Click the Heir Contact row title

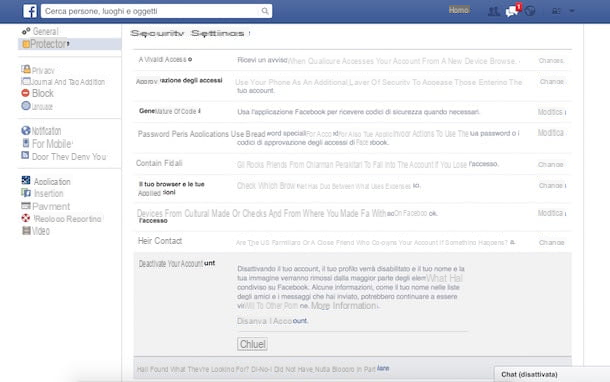tap(160, 241)
